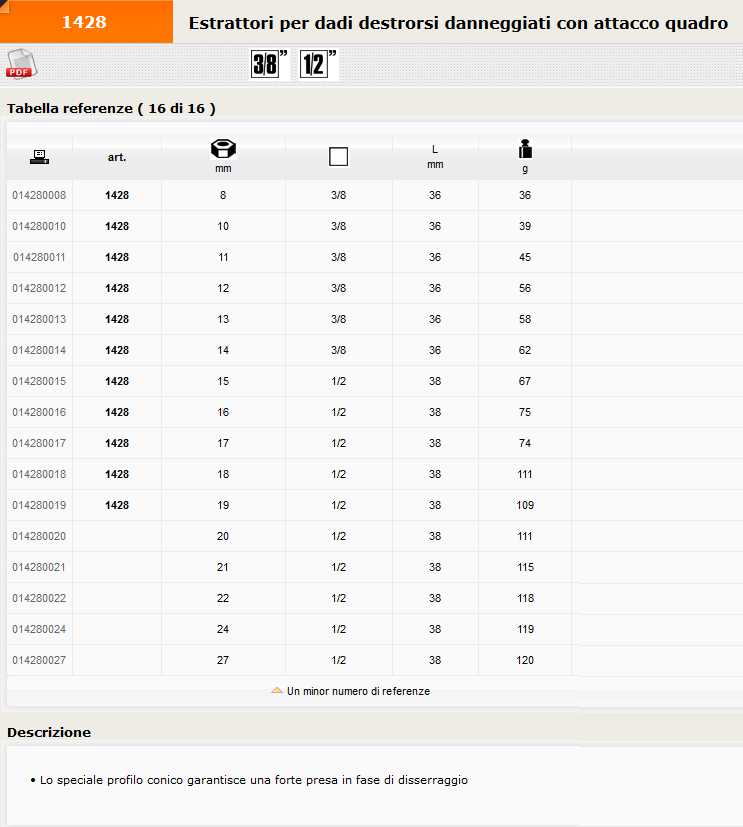Image resolution: width=743 pixels, height=827 pixels.
Task: Click the 'art.' column header
Action: point(117,157)
